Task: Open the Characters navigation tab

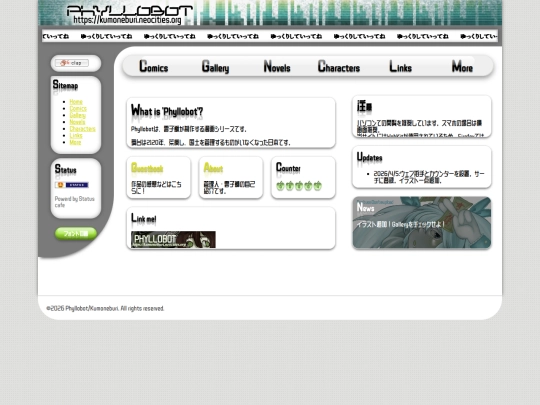Action: [339, 66]
